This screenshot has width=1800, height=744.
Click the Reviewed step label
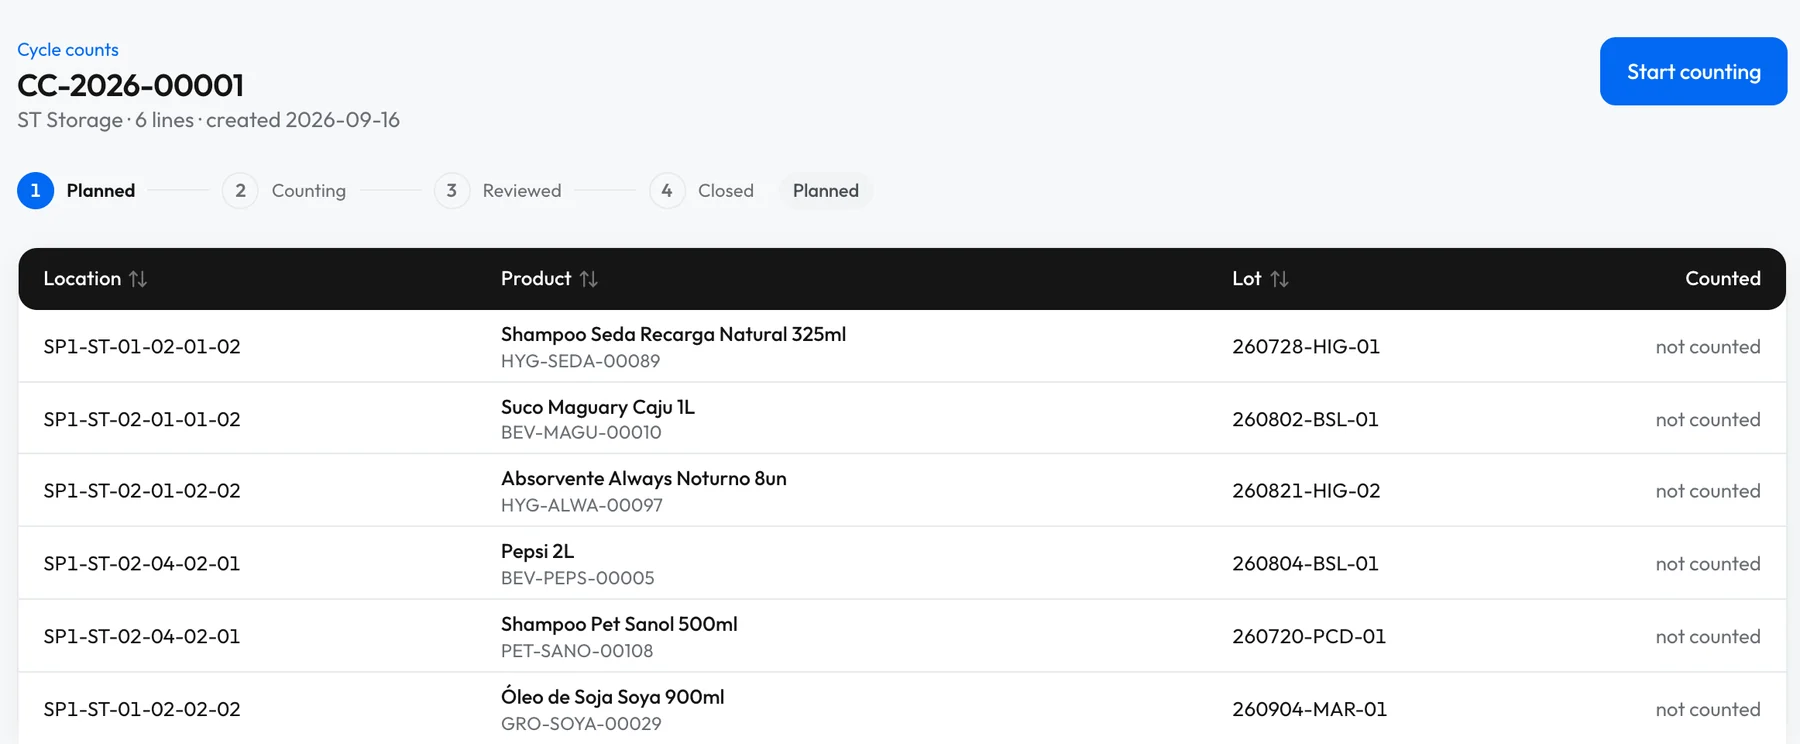point(522,191)
